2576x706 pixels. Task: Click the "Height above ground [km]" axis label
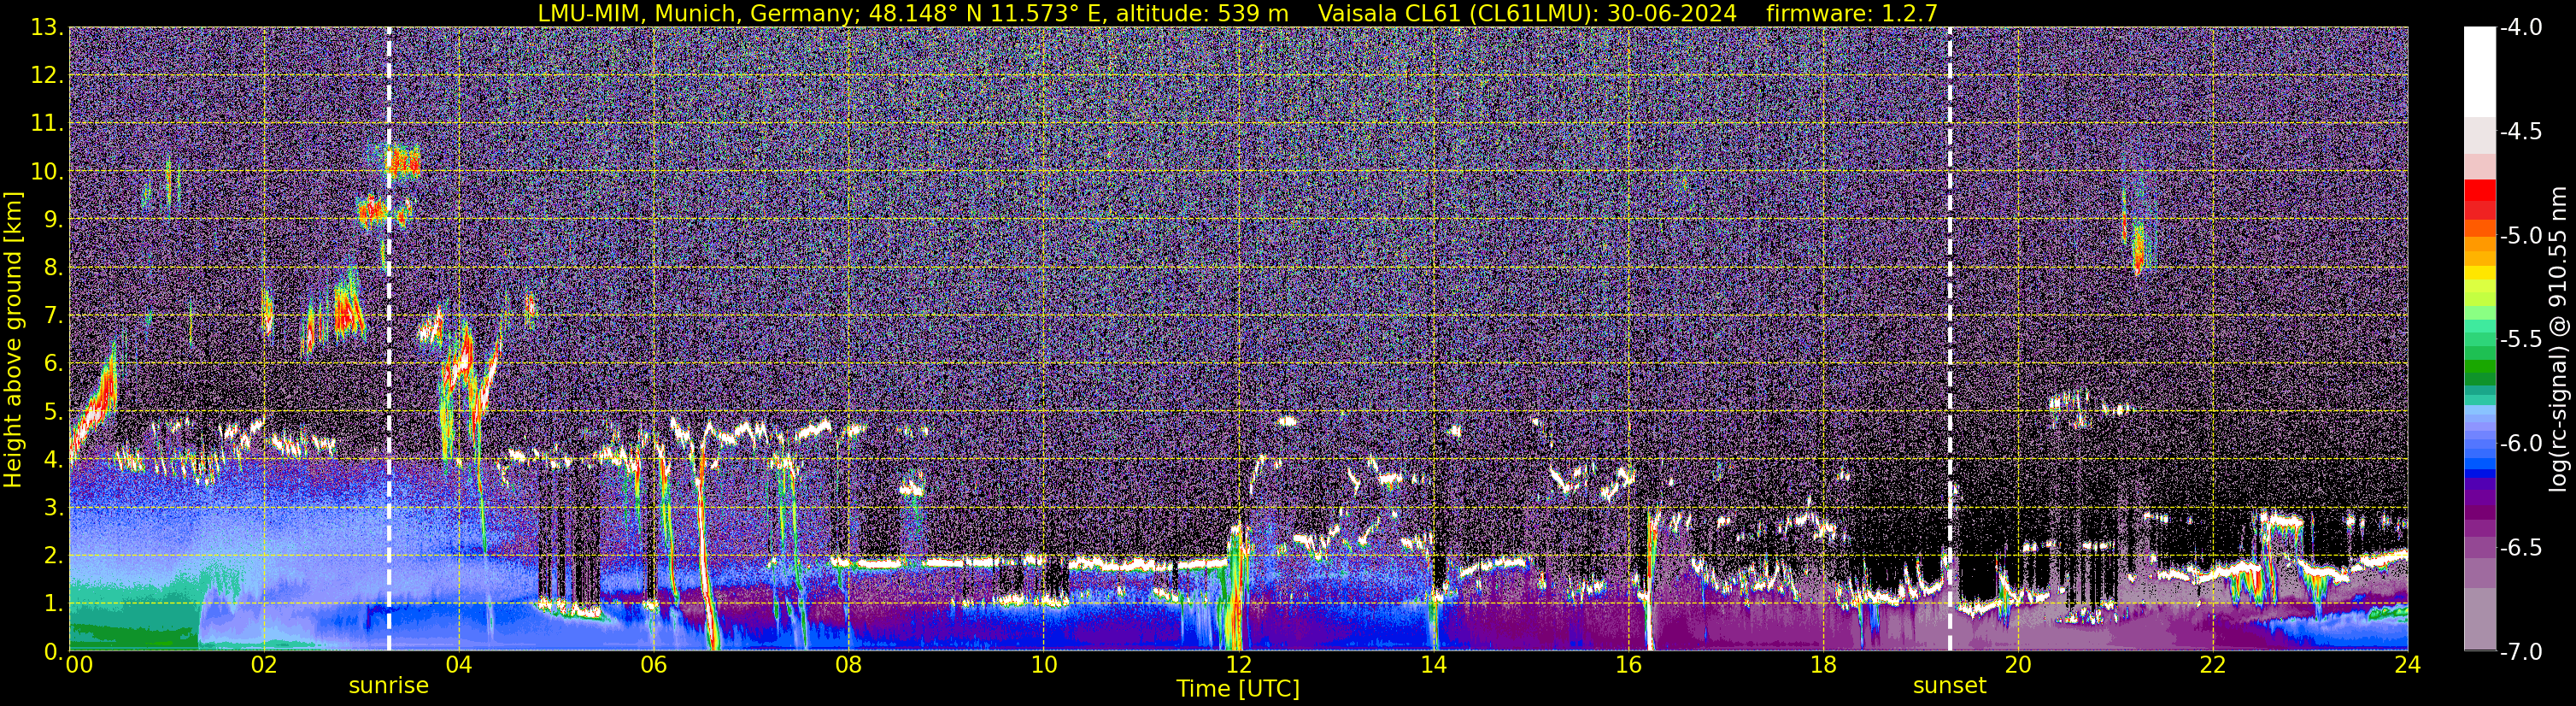pos(13,340)
